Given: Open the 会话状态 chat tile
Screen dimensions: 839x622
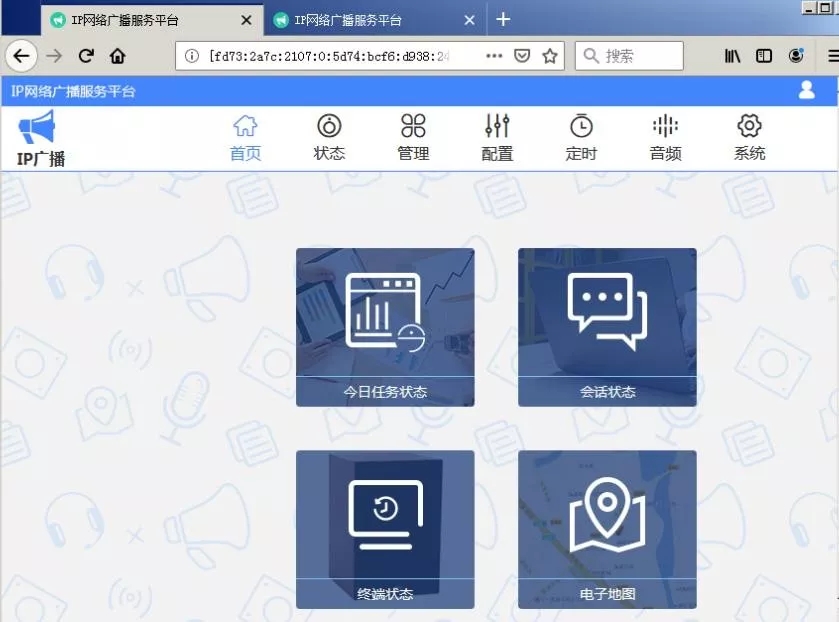Looking at the screenshot, I should tap(607, 327).
